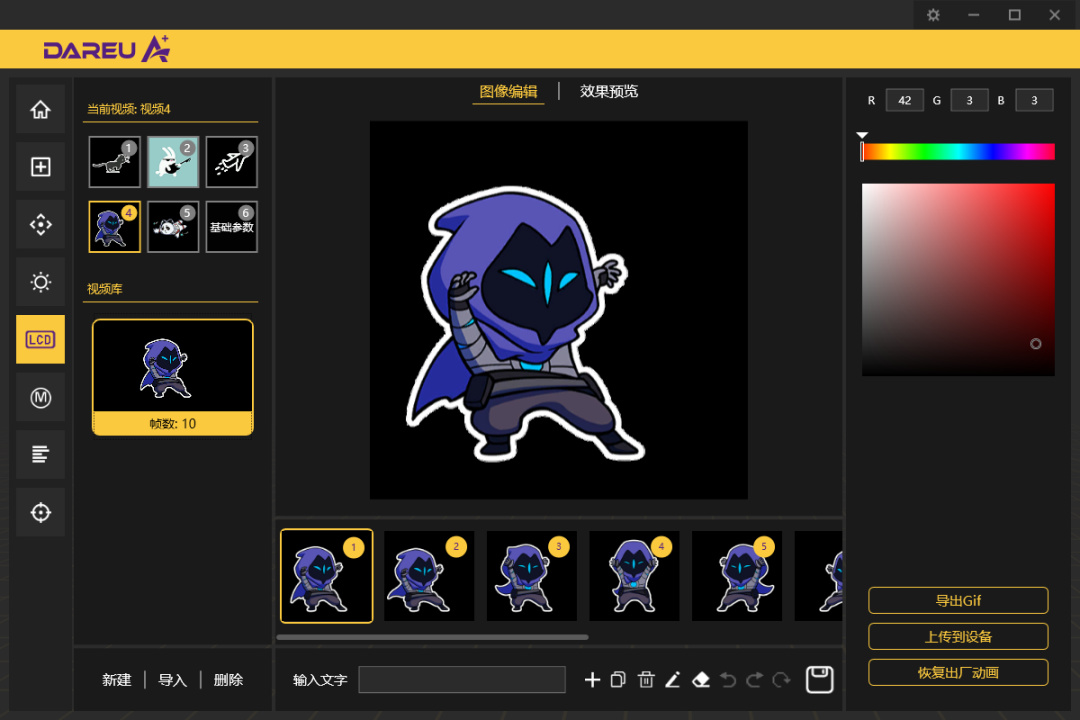This screenshot has height=720, width=1080.
Task: Click the trash delete frame icon
Action: coord(646,680)
